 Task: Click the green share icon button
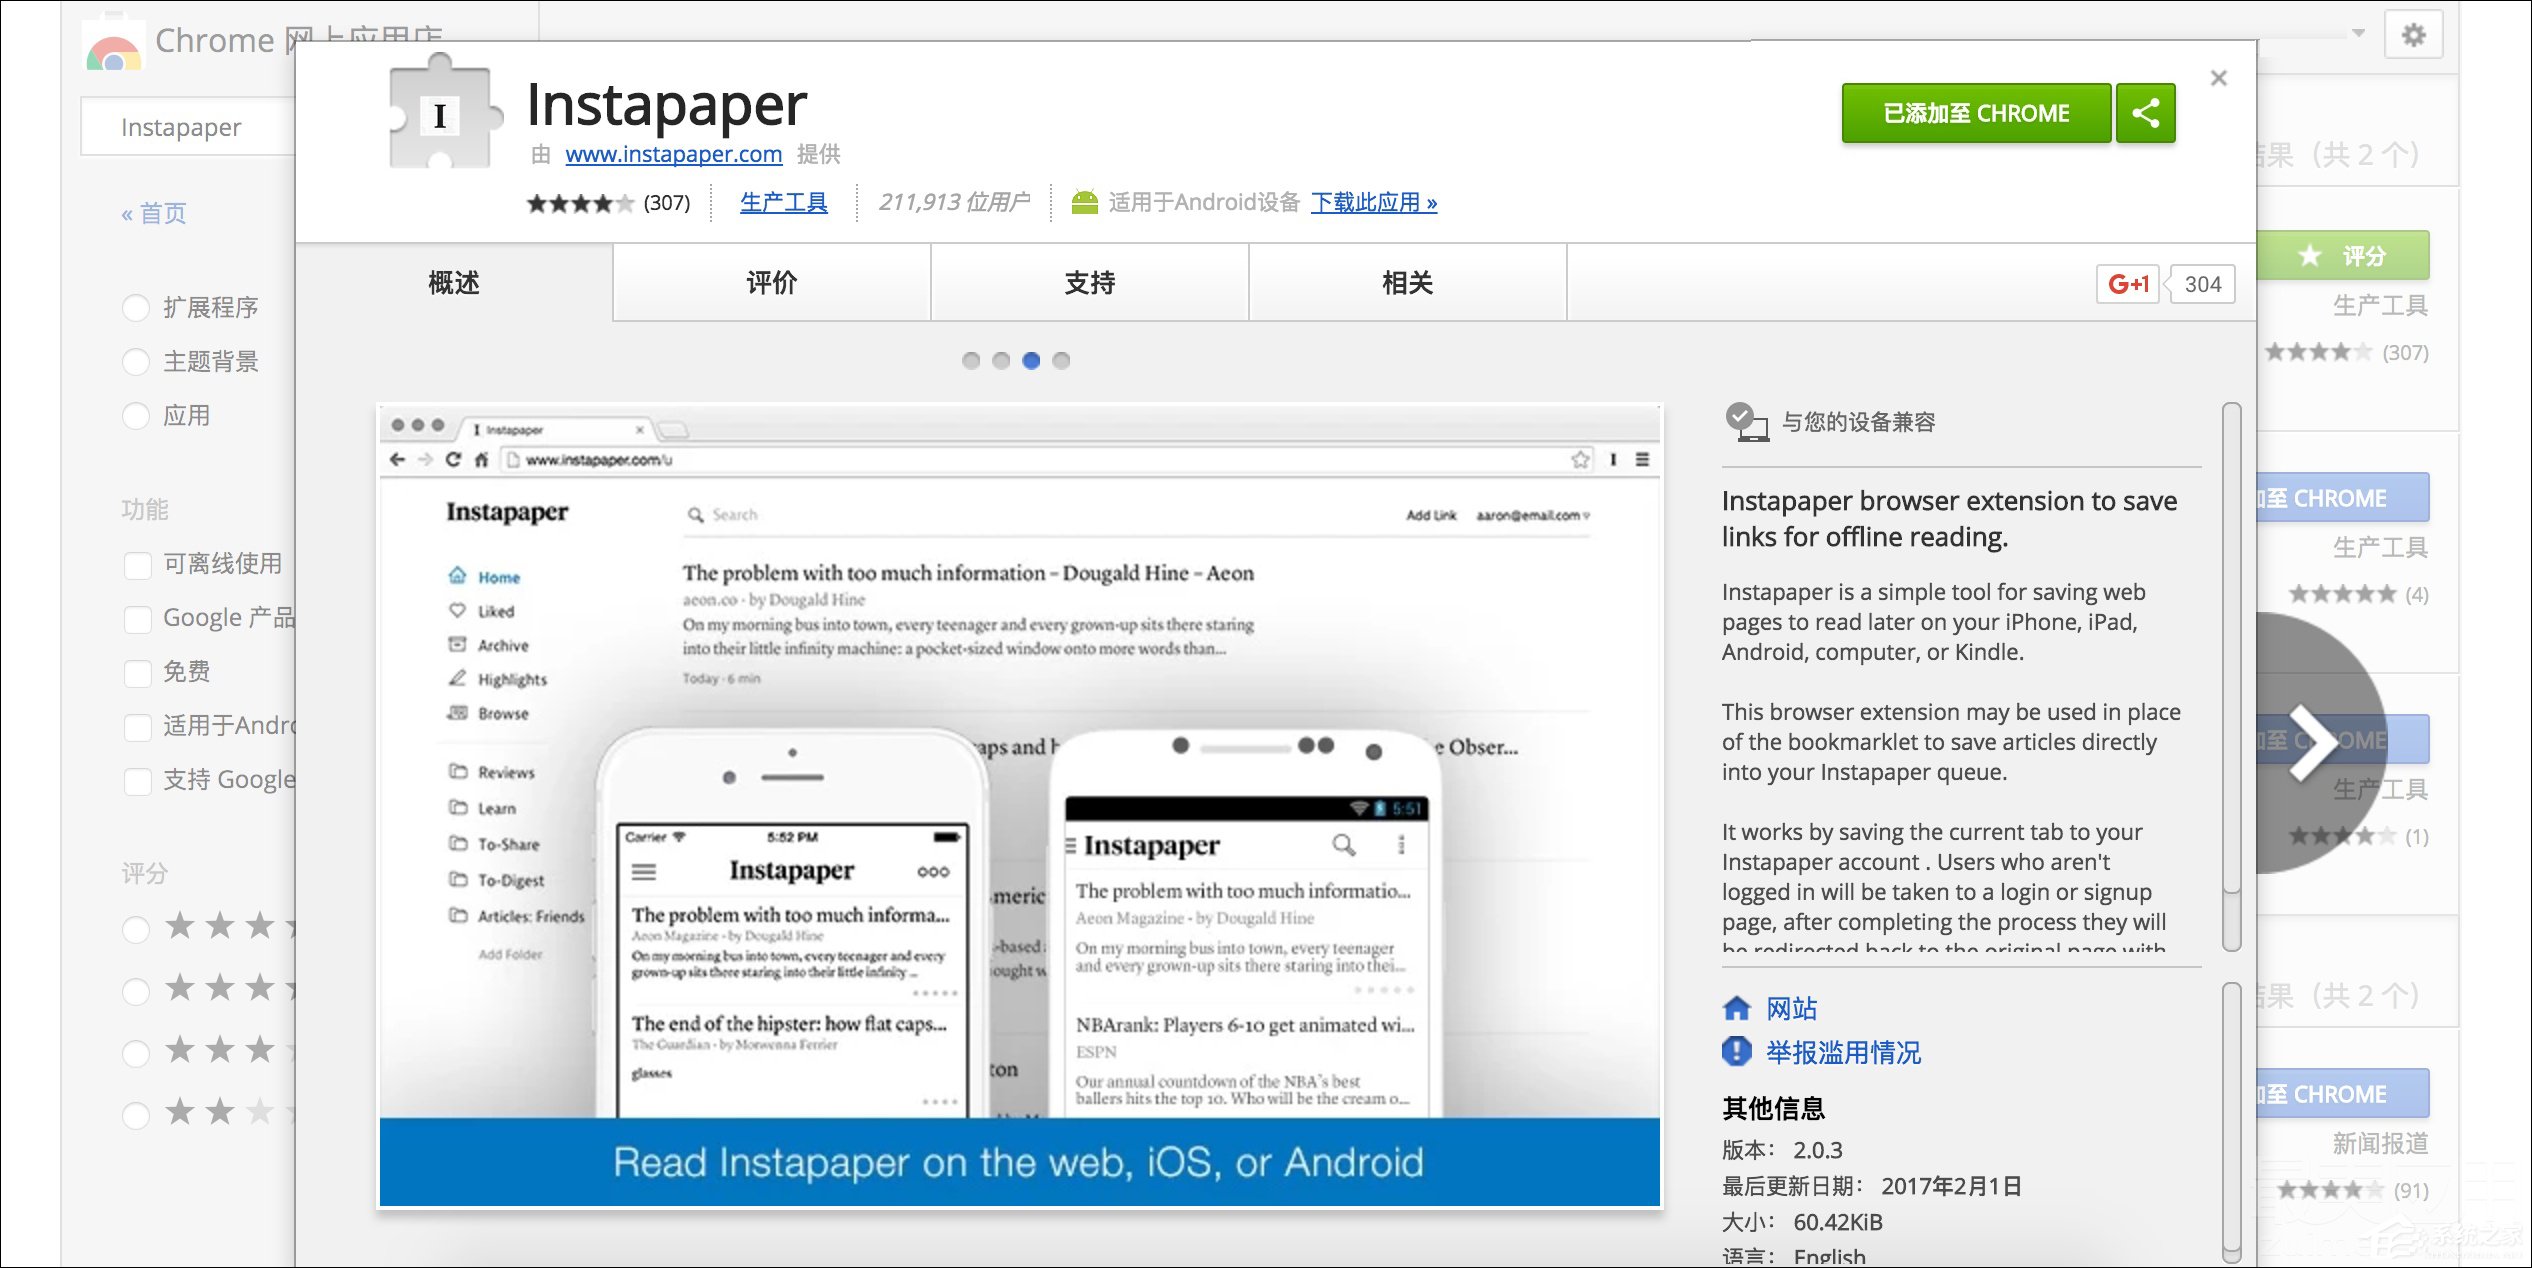(2145, 113)
